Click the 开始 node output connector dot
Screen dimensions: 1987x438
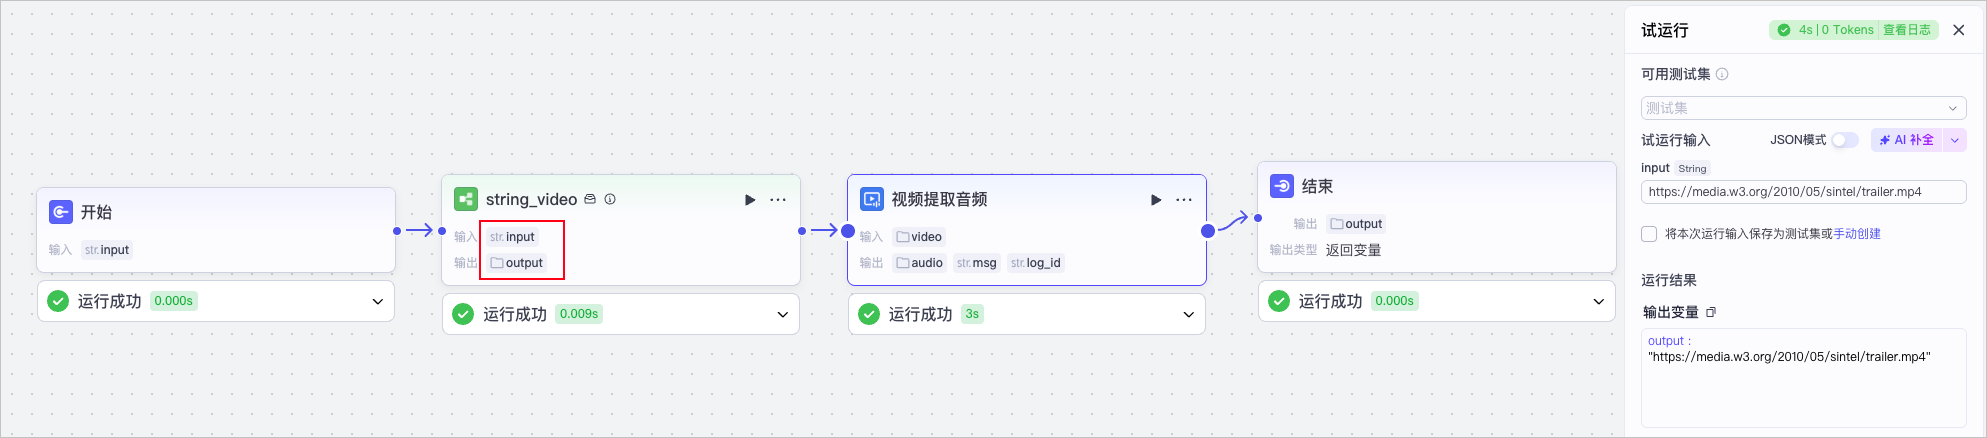tap(397, 231)
